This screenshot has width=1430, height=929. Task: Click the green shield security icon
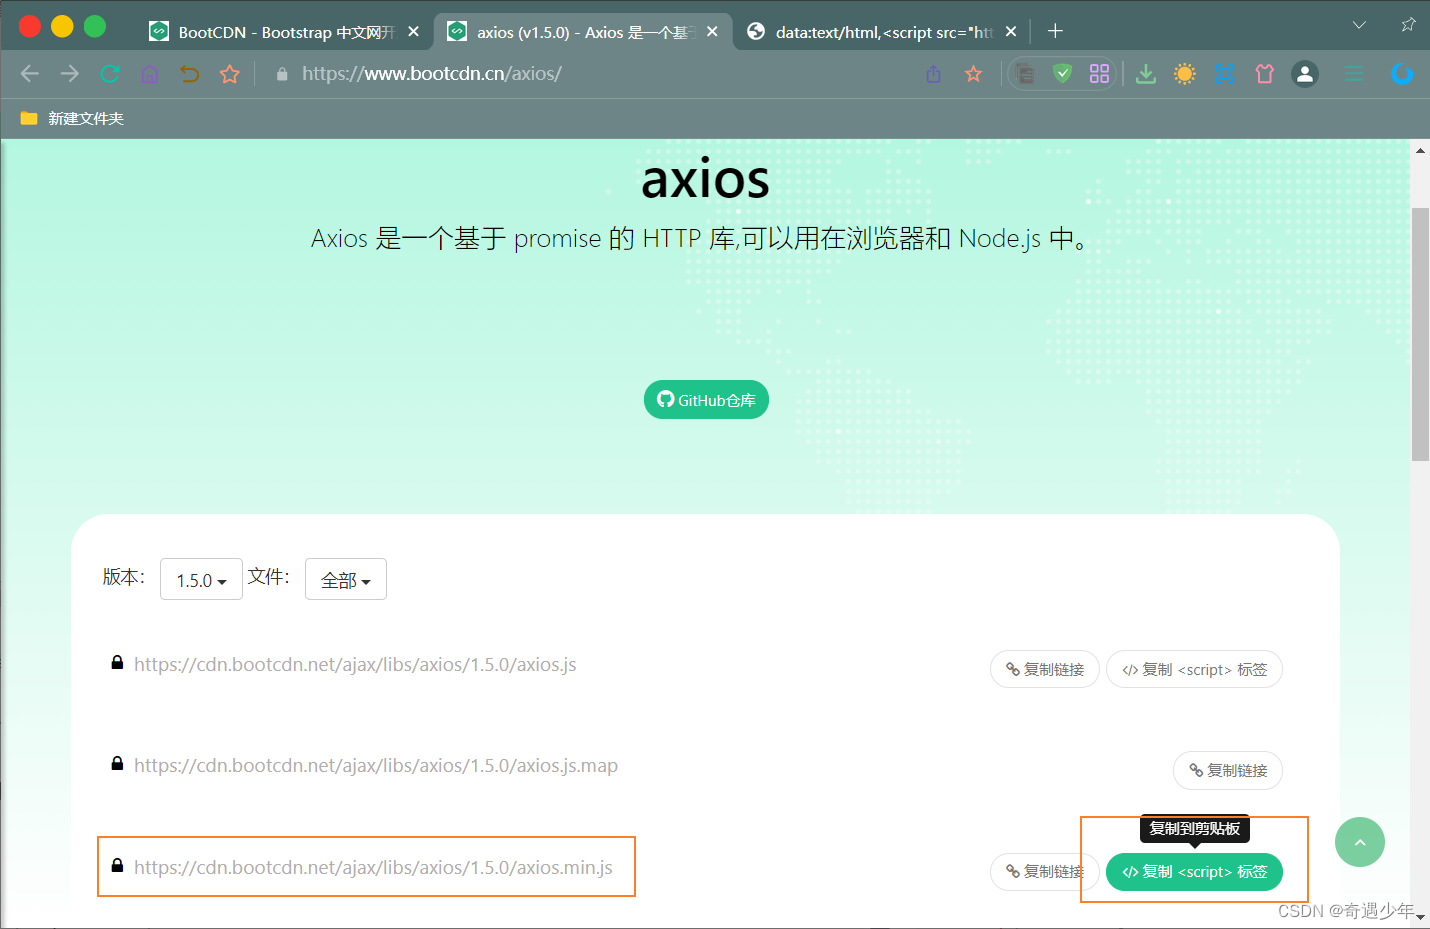(x=1063, y=73)
